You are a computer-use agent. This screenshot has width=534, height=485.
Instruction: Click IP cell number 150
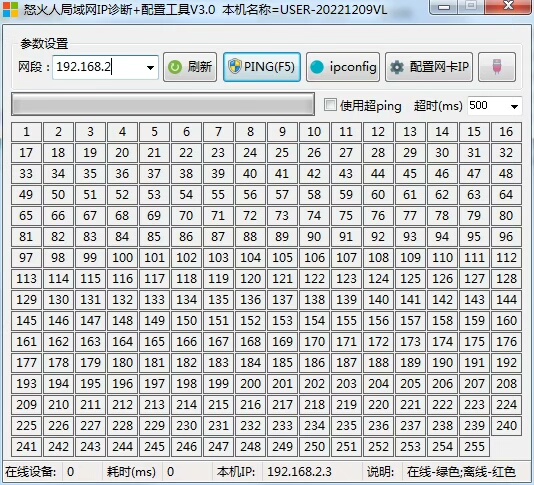tap(187, 321)
